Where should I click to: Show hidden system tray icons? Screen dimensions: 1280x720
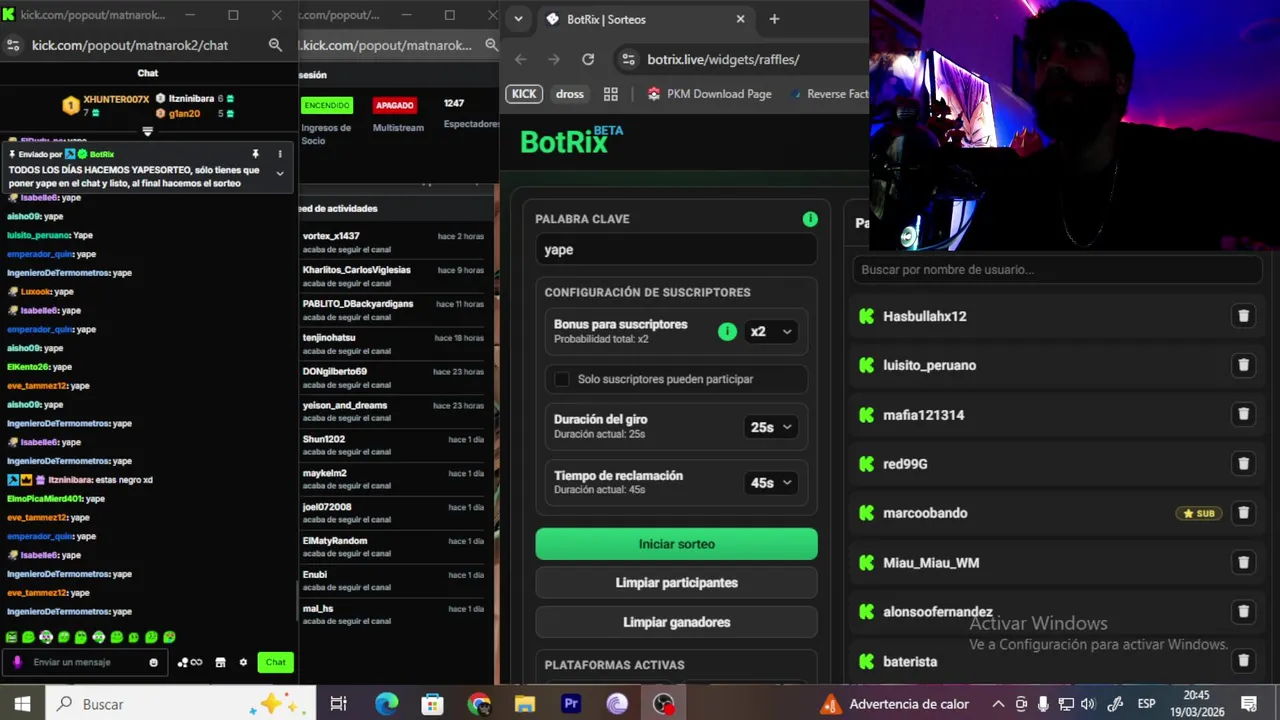coord(998,704)
